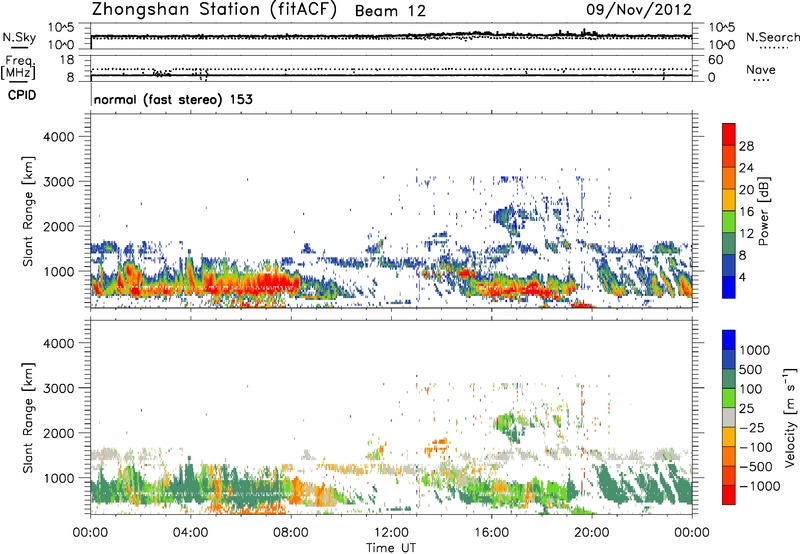Pick the gray ±25 segment of Velocity bar
800x554 pixels.
(729, 418)
